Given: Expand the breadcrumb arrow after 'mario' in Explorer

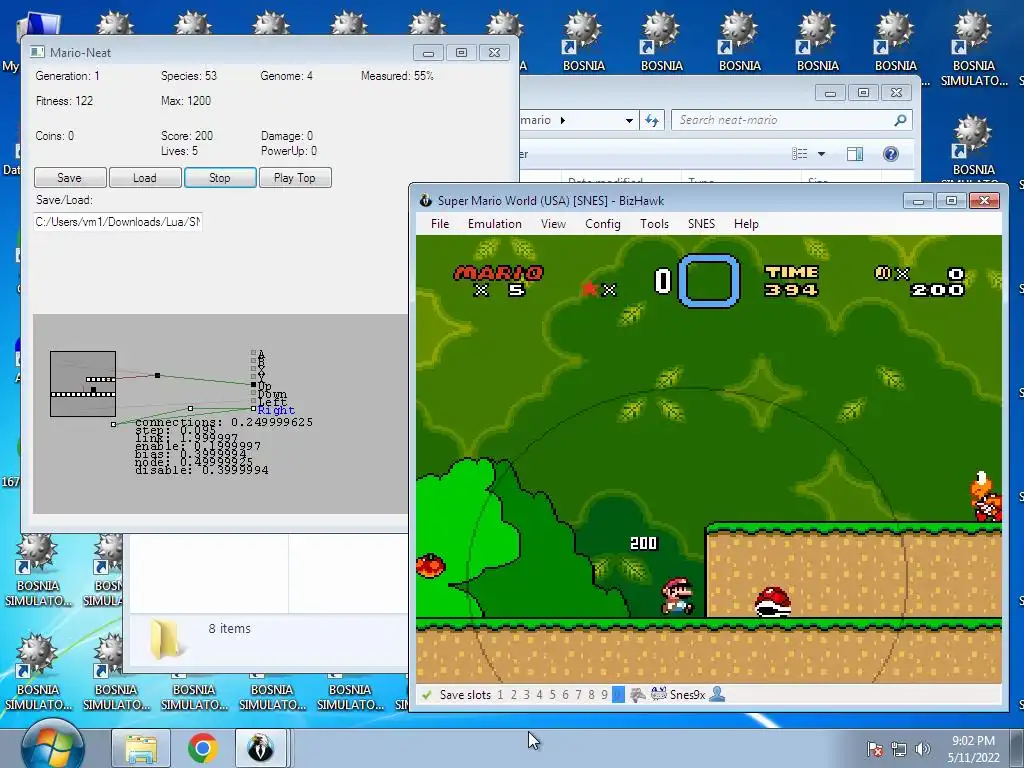Looking at the screenshot, I should (563, 120).
